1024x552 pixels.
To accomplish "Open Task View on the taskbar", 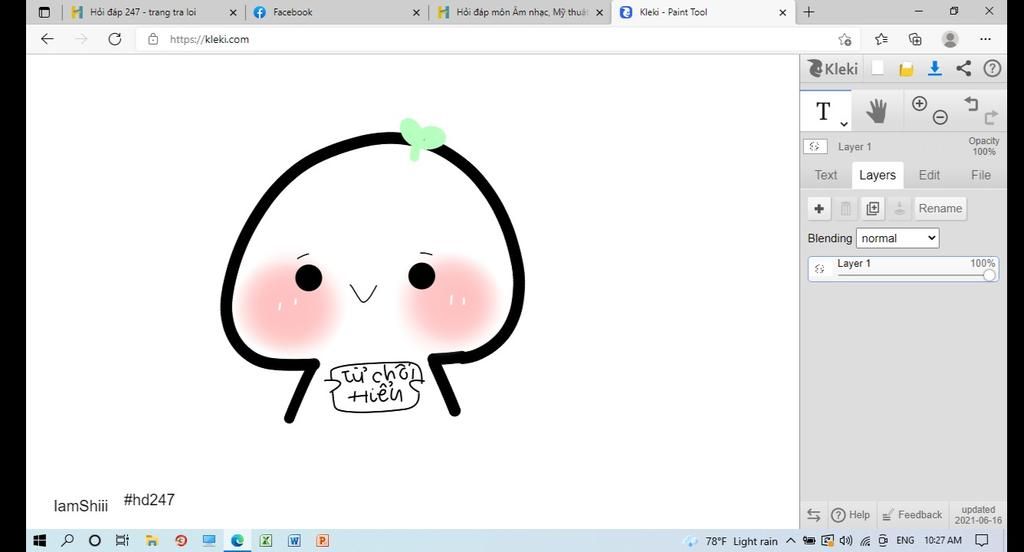I will [x=122, y=540].
